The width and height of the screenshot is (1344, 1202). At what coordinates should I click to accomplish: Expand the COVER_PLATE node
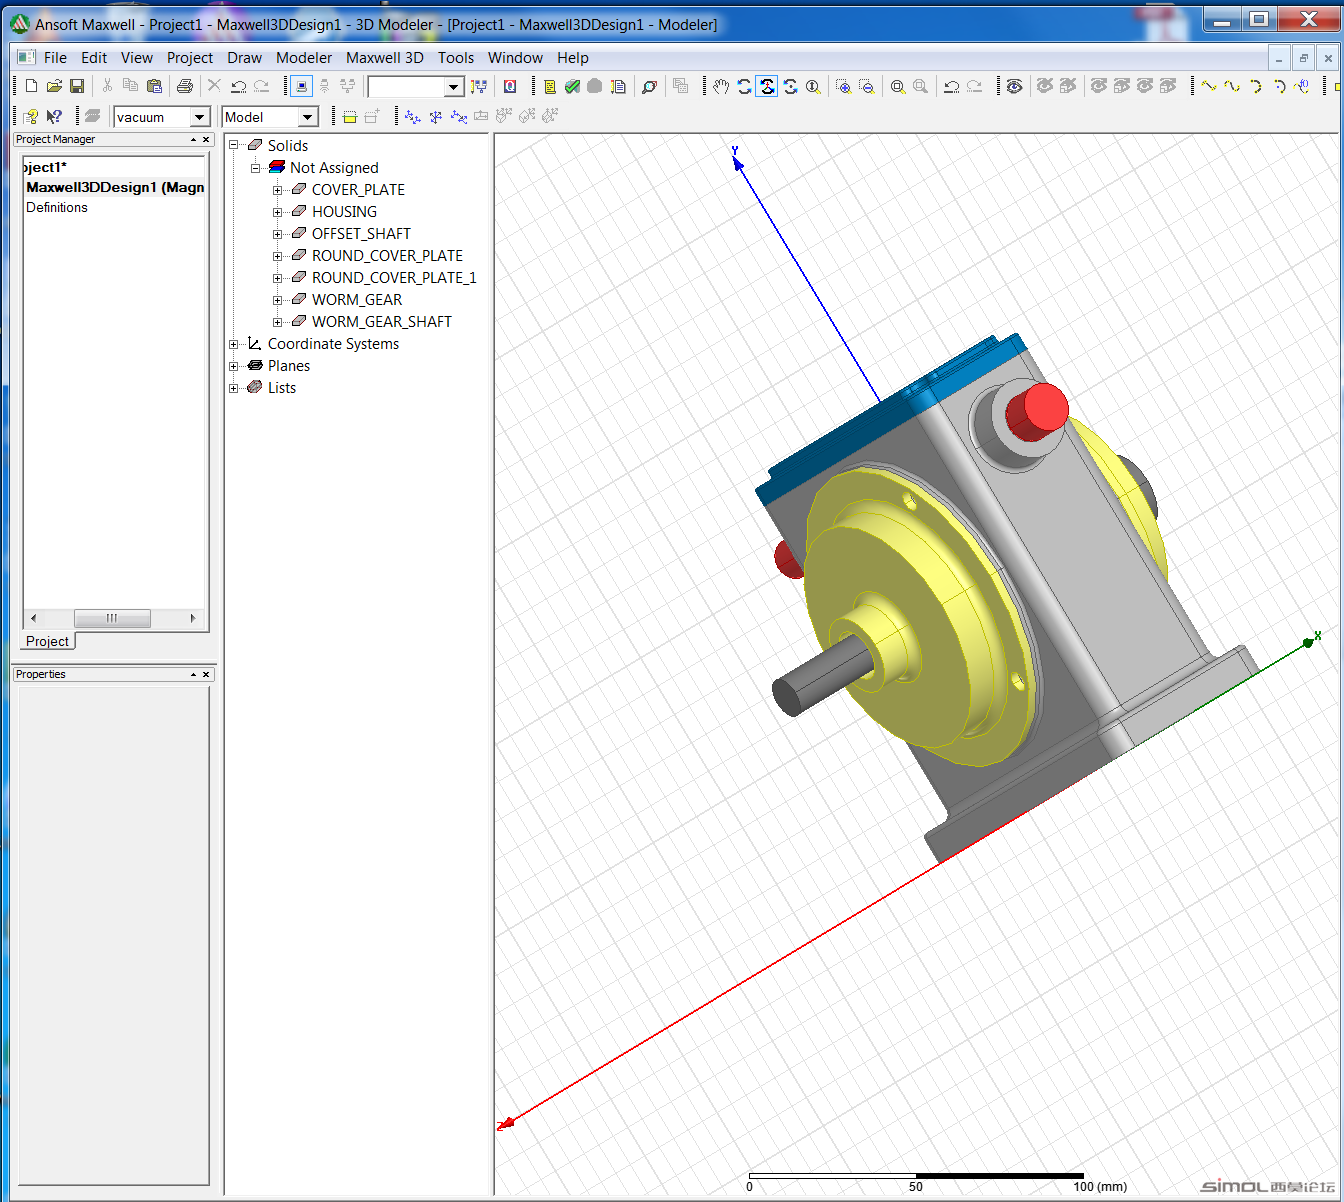pos(278,190)
